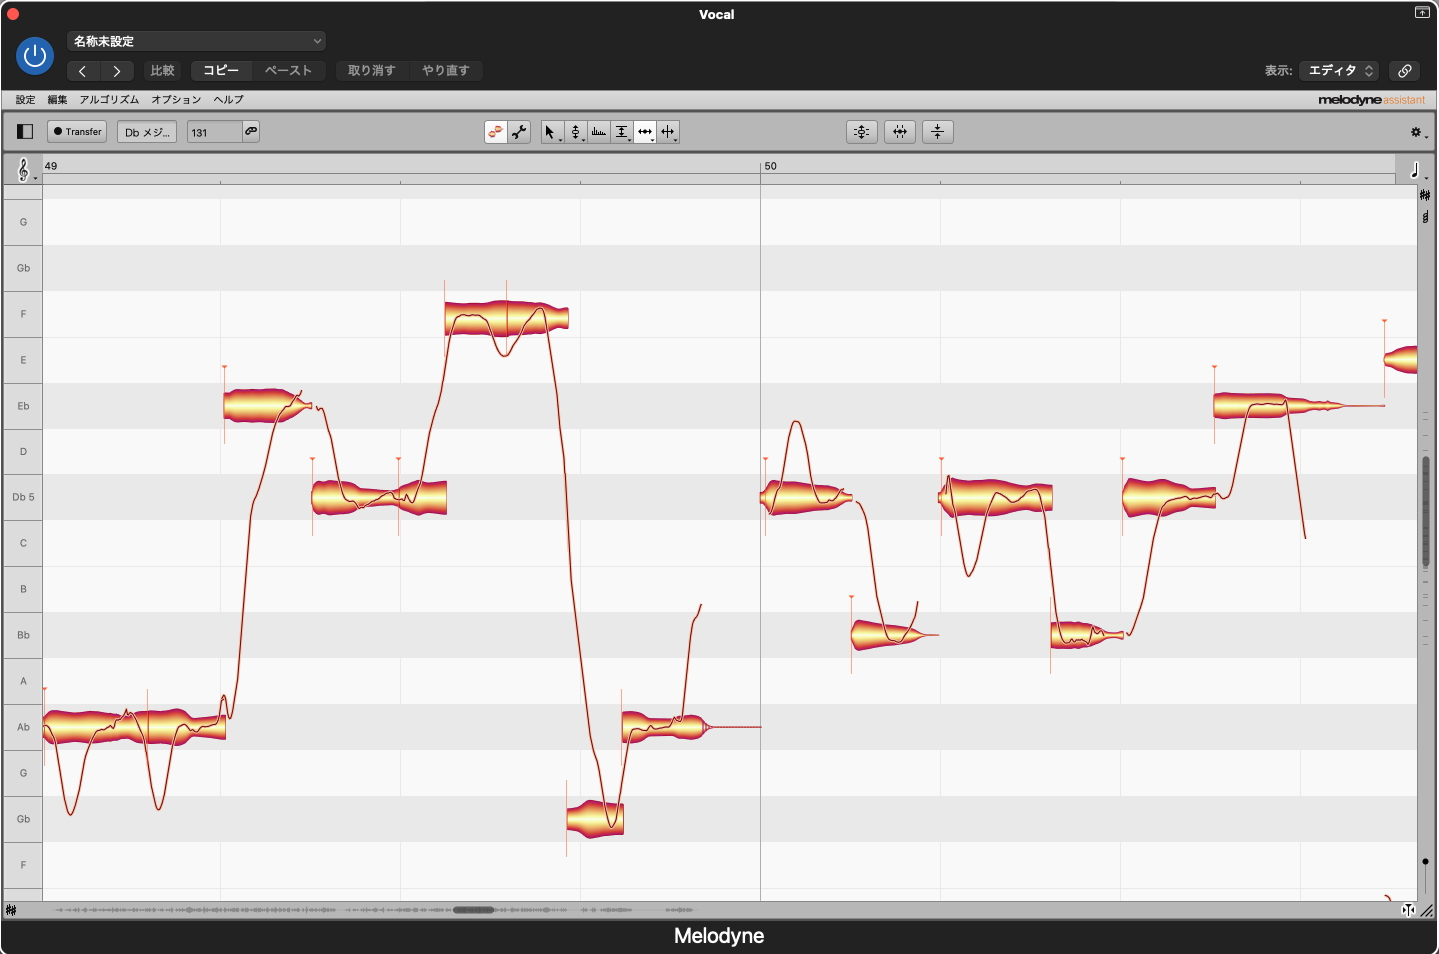Open the 表示 エディタ view dropdown

click(x=1340, y=71)
